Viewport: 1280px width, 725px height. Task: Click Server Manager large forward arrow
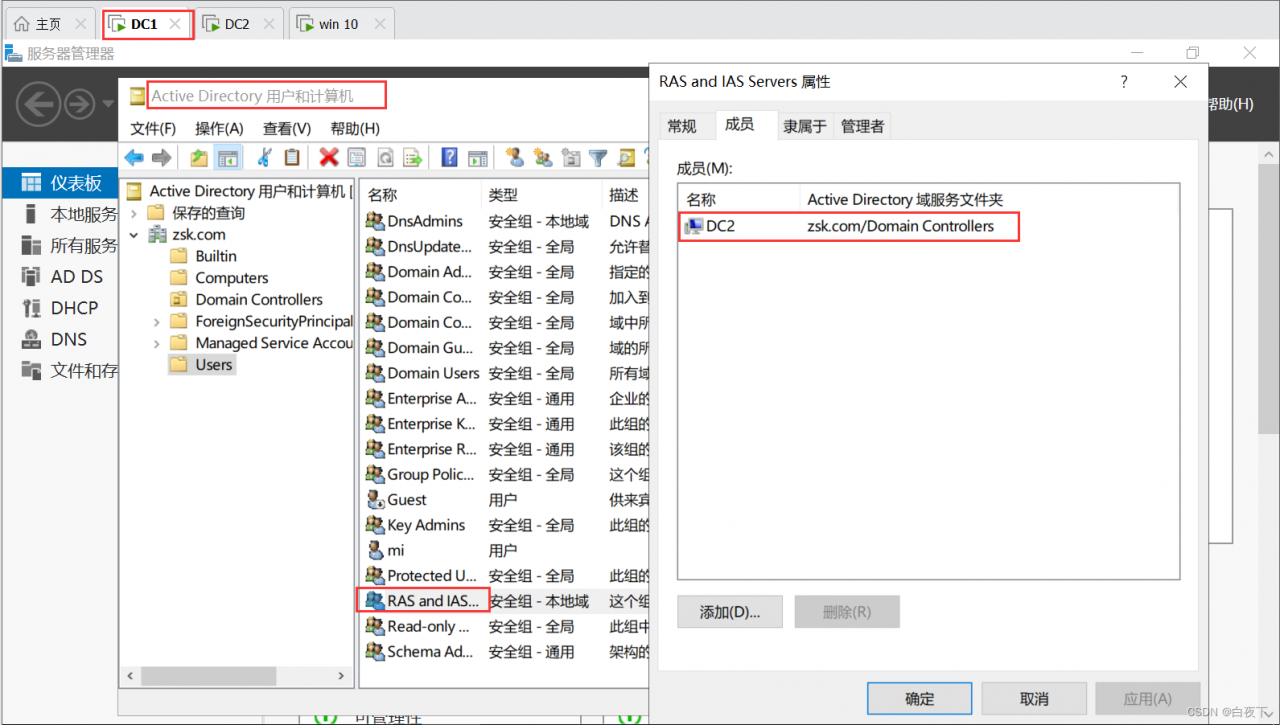tap(79, 103)
